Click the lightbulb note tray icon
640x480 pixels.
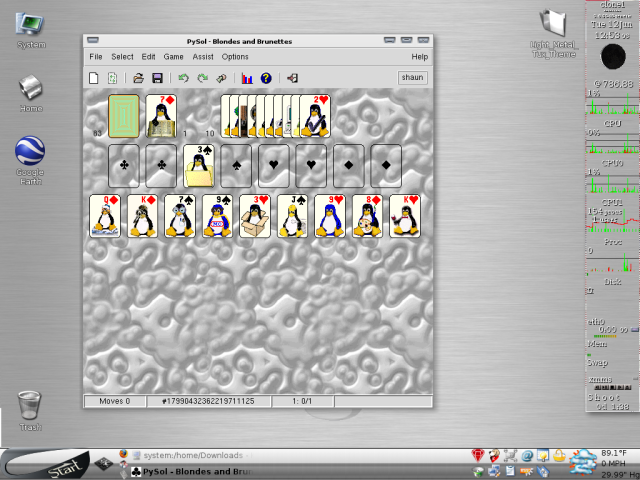tap(543, 455)
